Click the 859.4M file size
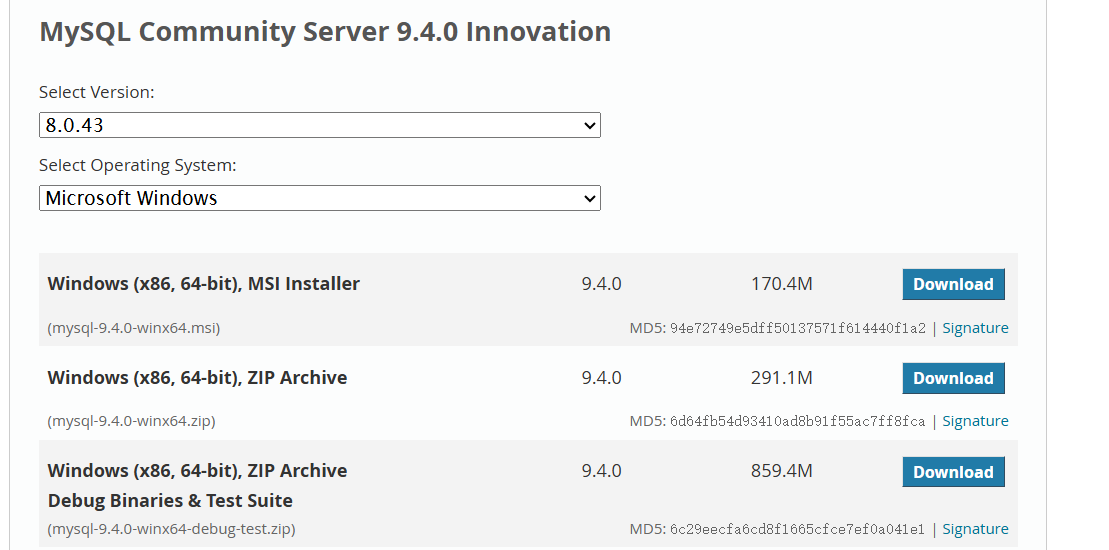Image resolution: width=1109 pixels, height=550 pixels. (782, 471)
